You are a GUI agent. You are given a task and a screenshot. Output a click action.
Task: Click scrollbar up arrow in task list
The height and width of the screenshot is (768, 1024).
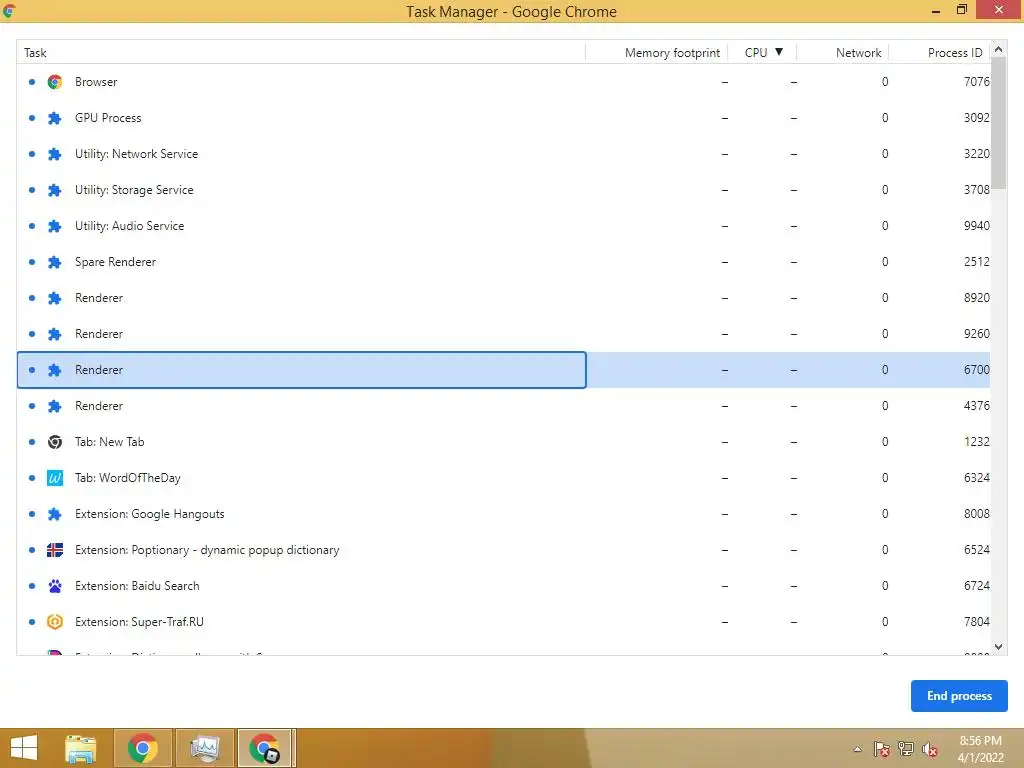pos(998,50)
